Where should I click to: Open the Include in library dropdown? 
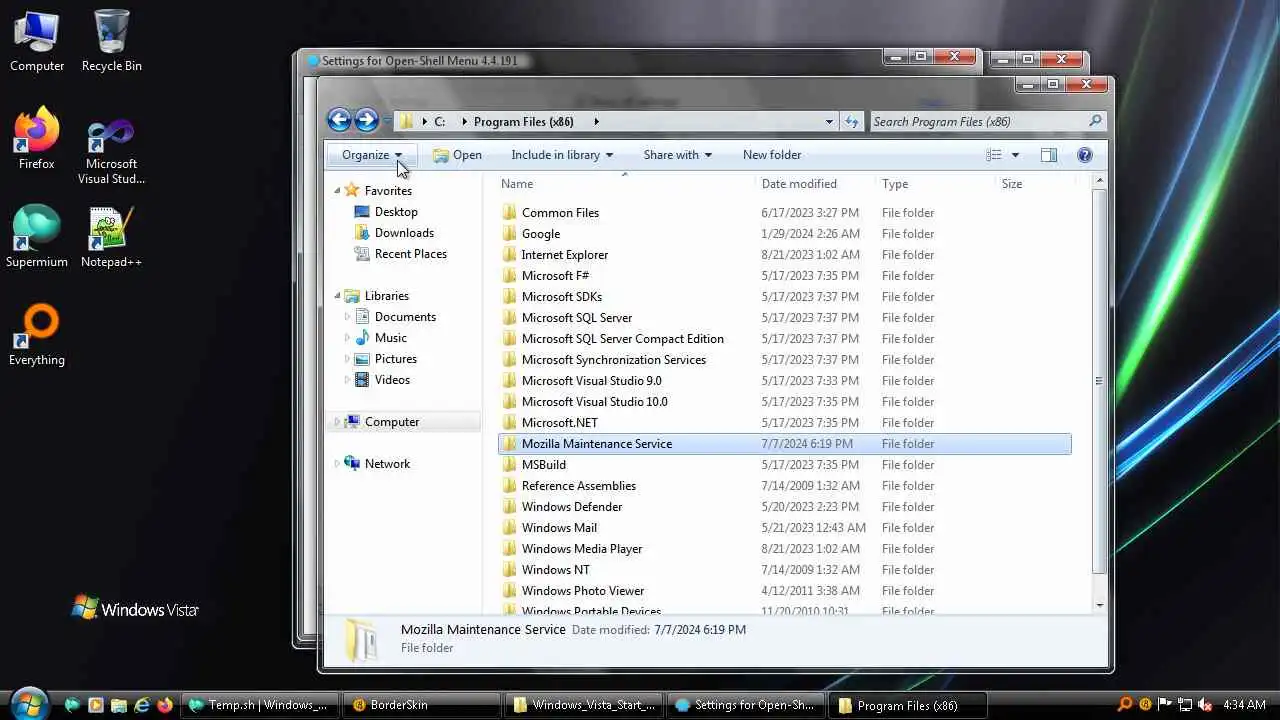562,155
